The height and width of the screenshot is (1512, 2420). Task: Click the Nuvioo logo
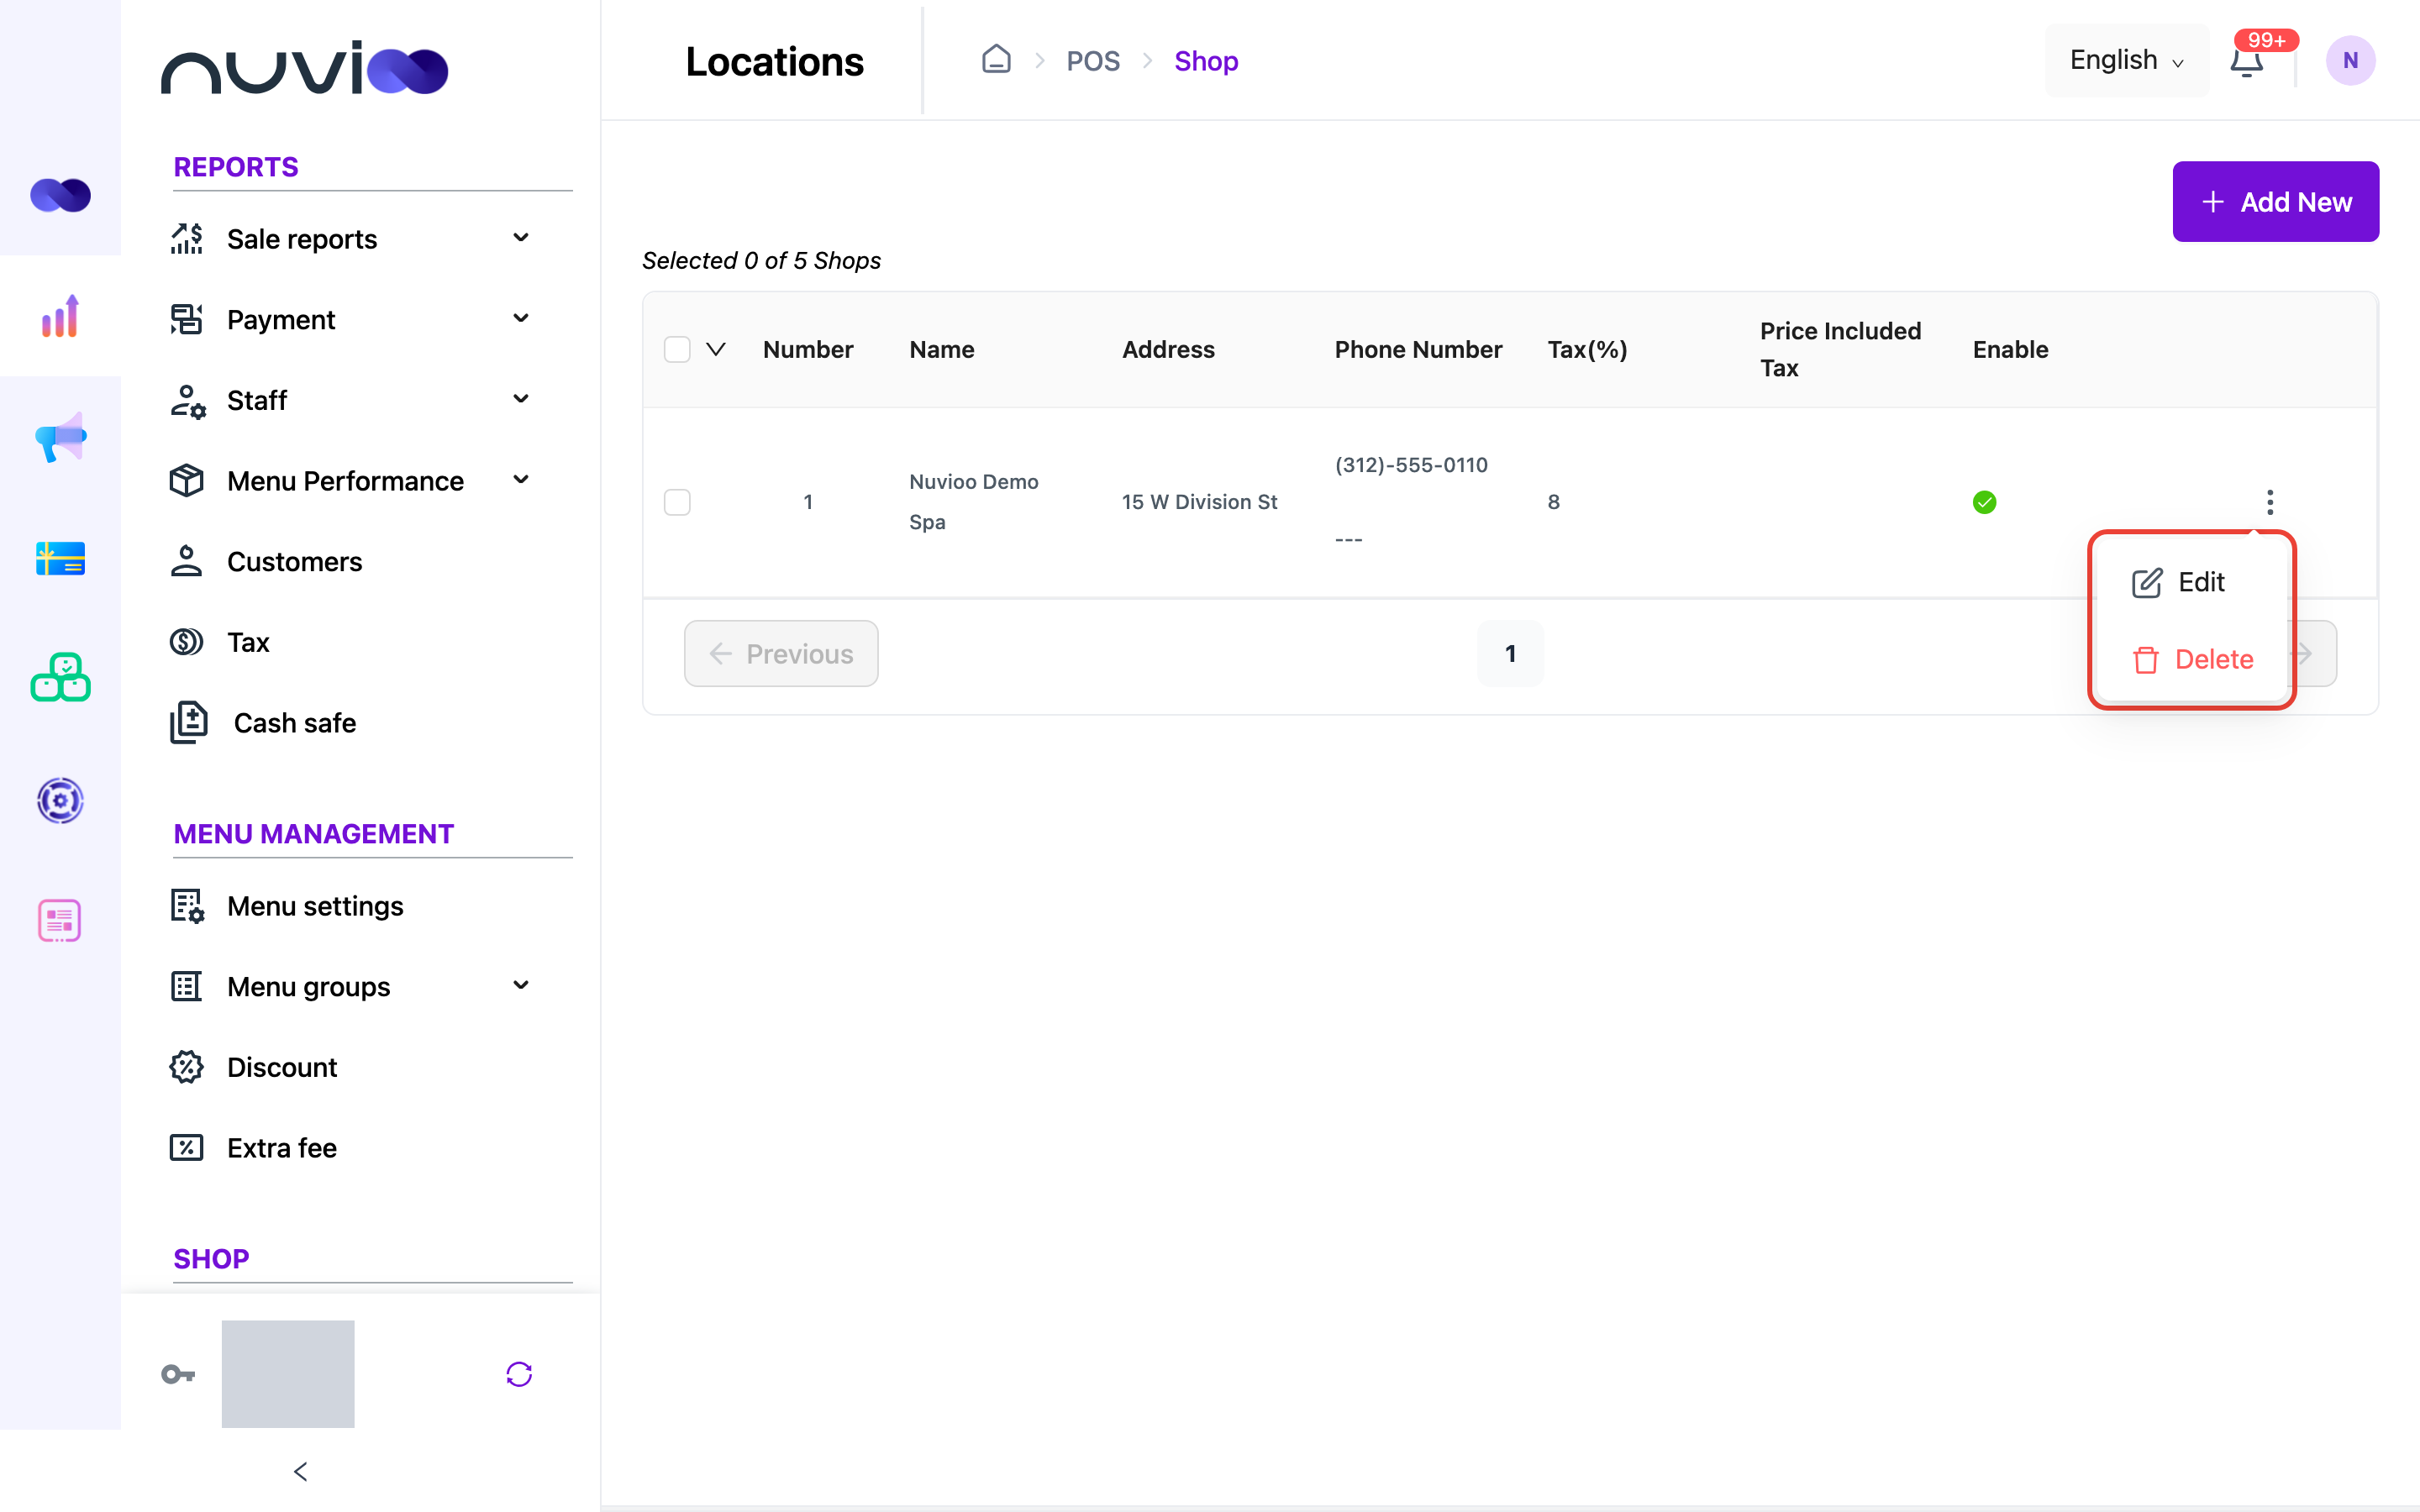click(x=305, y=69)
